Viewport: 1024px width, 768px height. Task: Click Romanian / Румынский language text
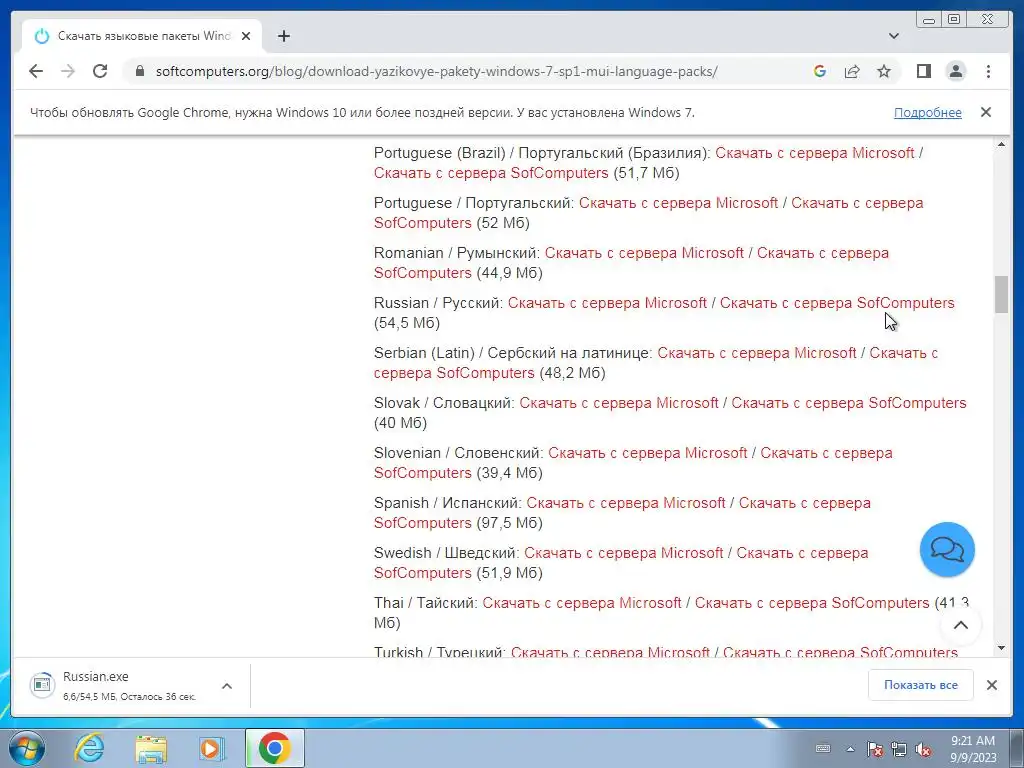[x=456, y=253]
